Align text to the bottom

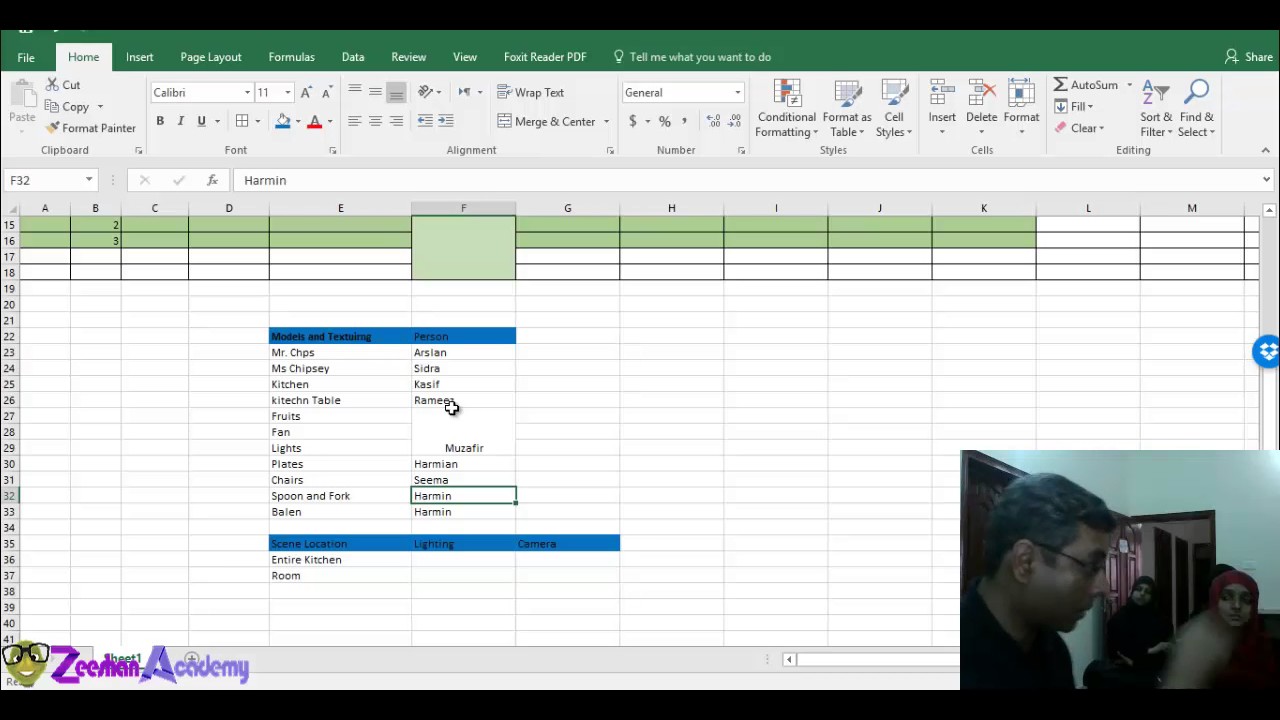click(x=396, y=92)
